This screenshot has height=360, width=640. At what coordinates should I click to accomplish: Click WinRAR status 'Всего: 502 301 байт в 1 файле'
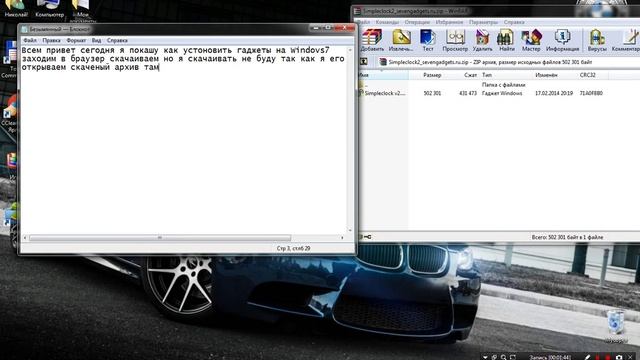(567, 237)
